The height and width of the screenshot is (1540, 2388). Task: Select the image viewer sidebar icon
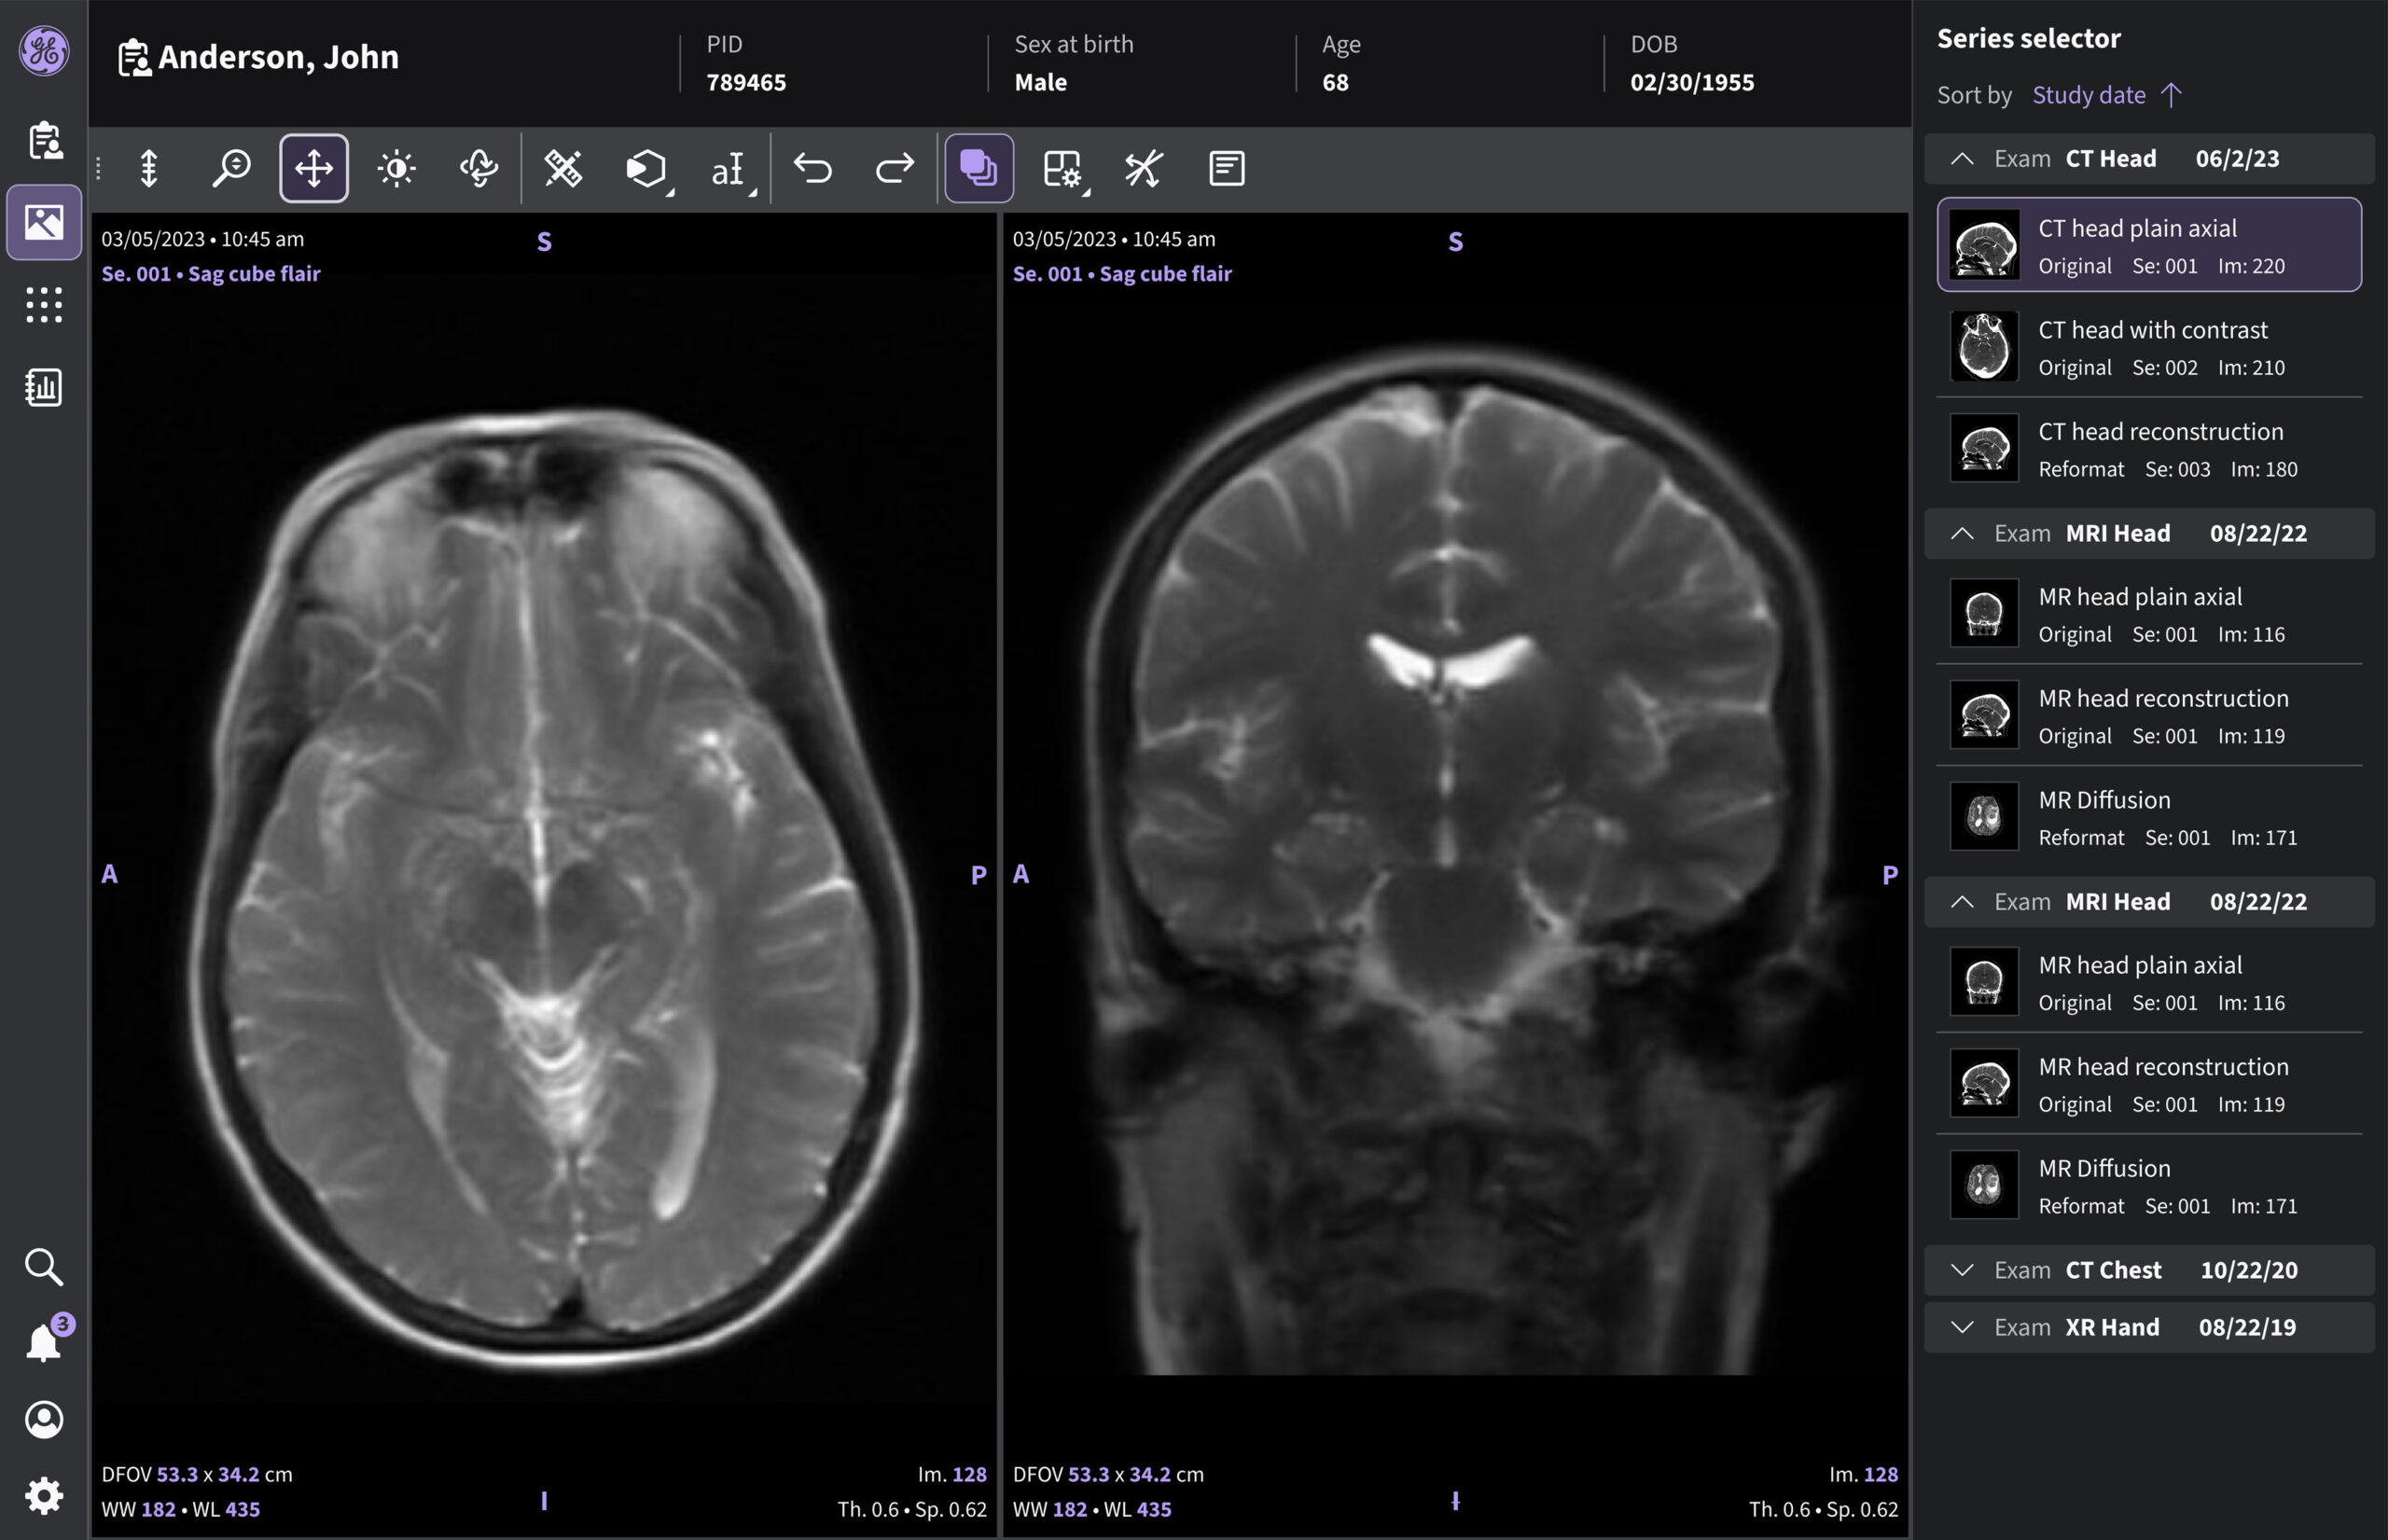(x=44, y=222)
